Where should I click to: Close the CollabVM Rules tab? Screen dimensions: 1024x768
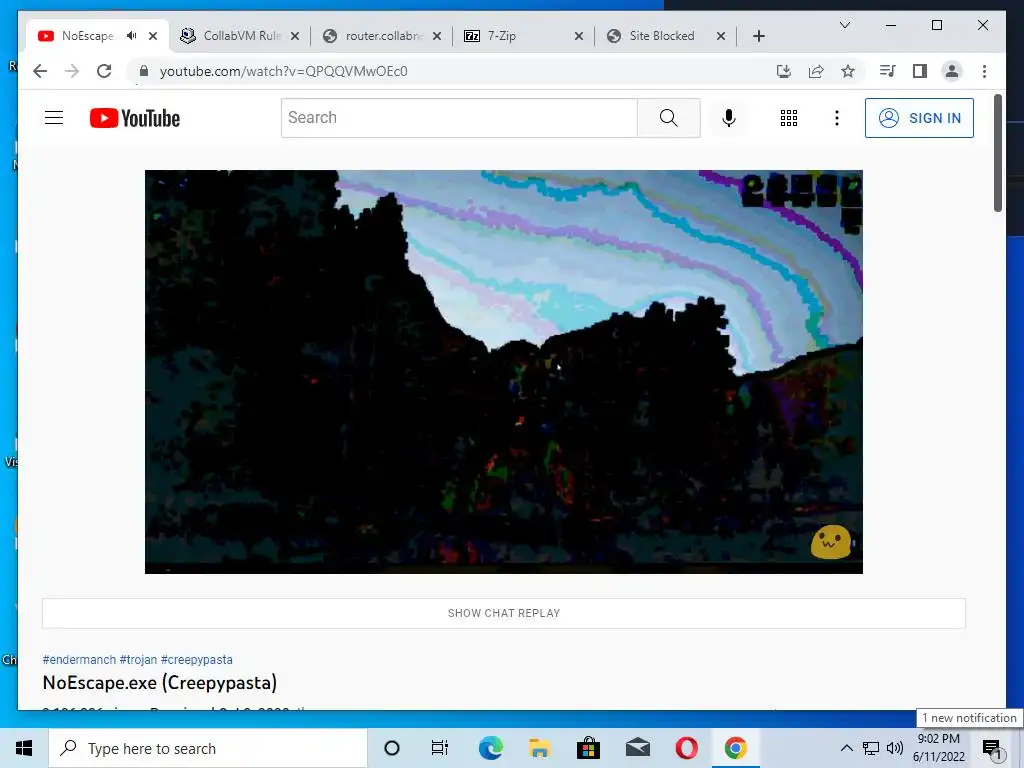pyautogui.click(x=295, y=36)
